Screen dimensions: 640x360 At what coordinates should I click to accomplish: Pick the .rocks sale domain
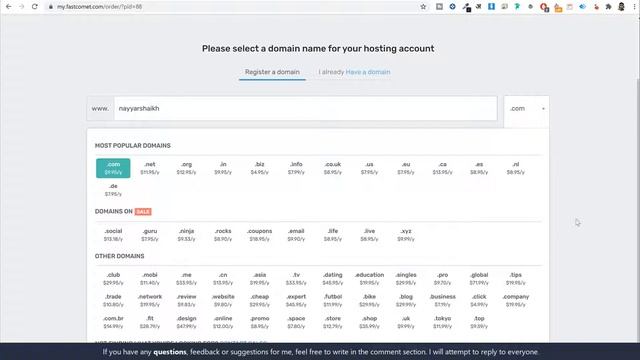coord(223,235)
